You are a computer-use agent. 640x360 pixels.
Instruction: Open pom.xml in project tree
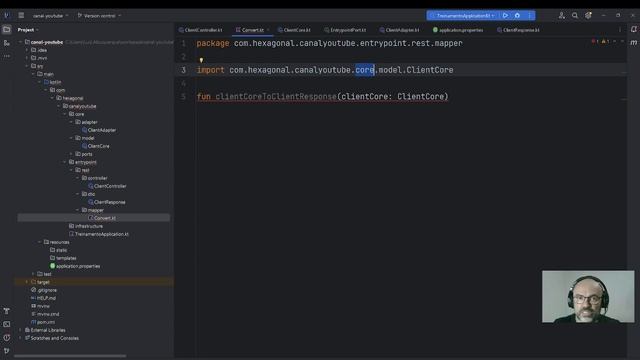pyautogui.click(x=43, y=322)
